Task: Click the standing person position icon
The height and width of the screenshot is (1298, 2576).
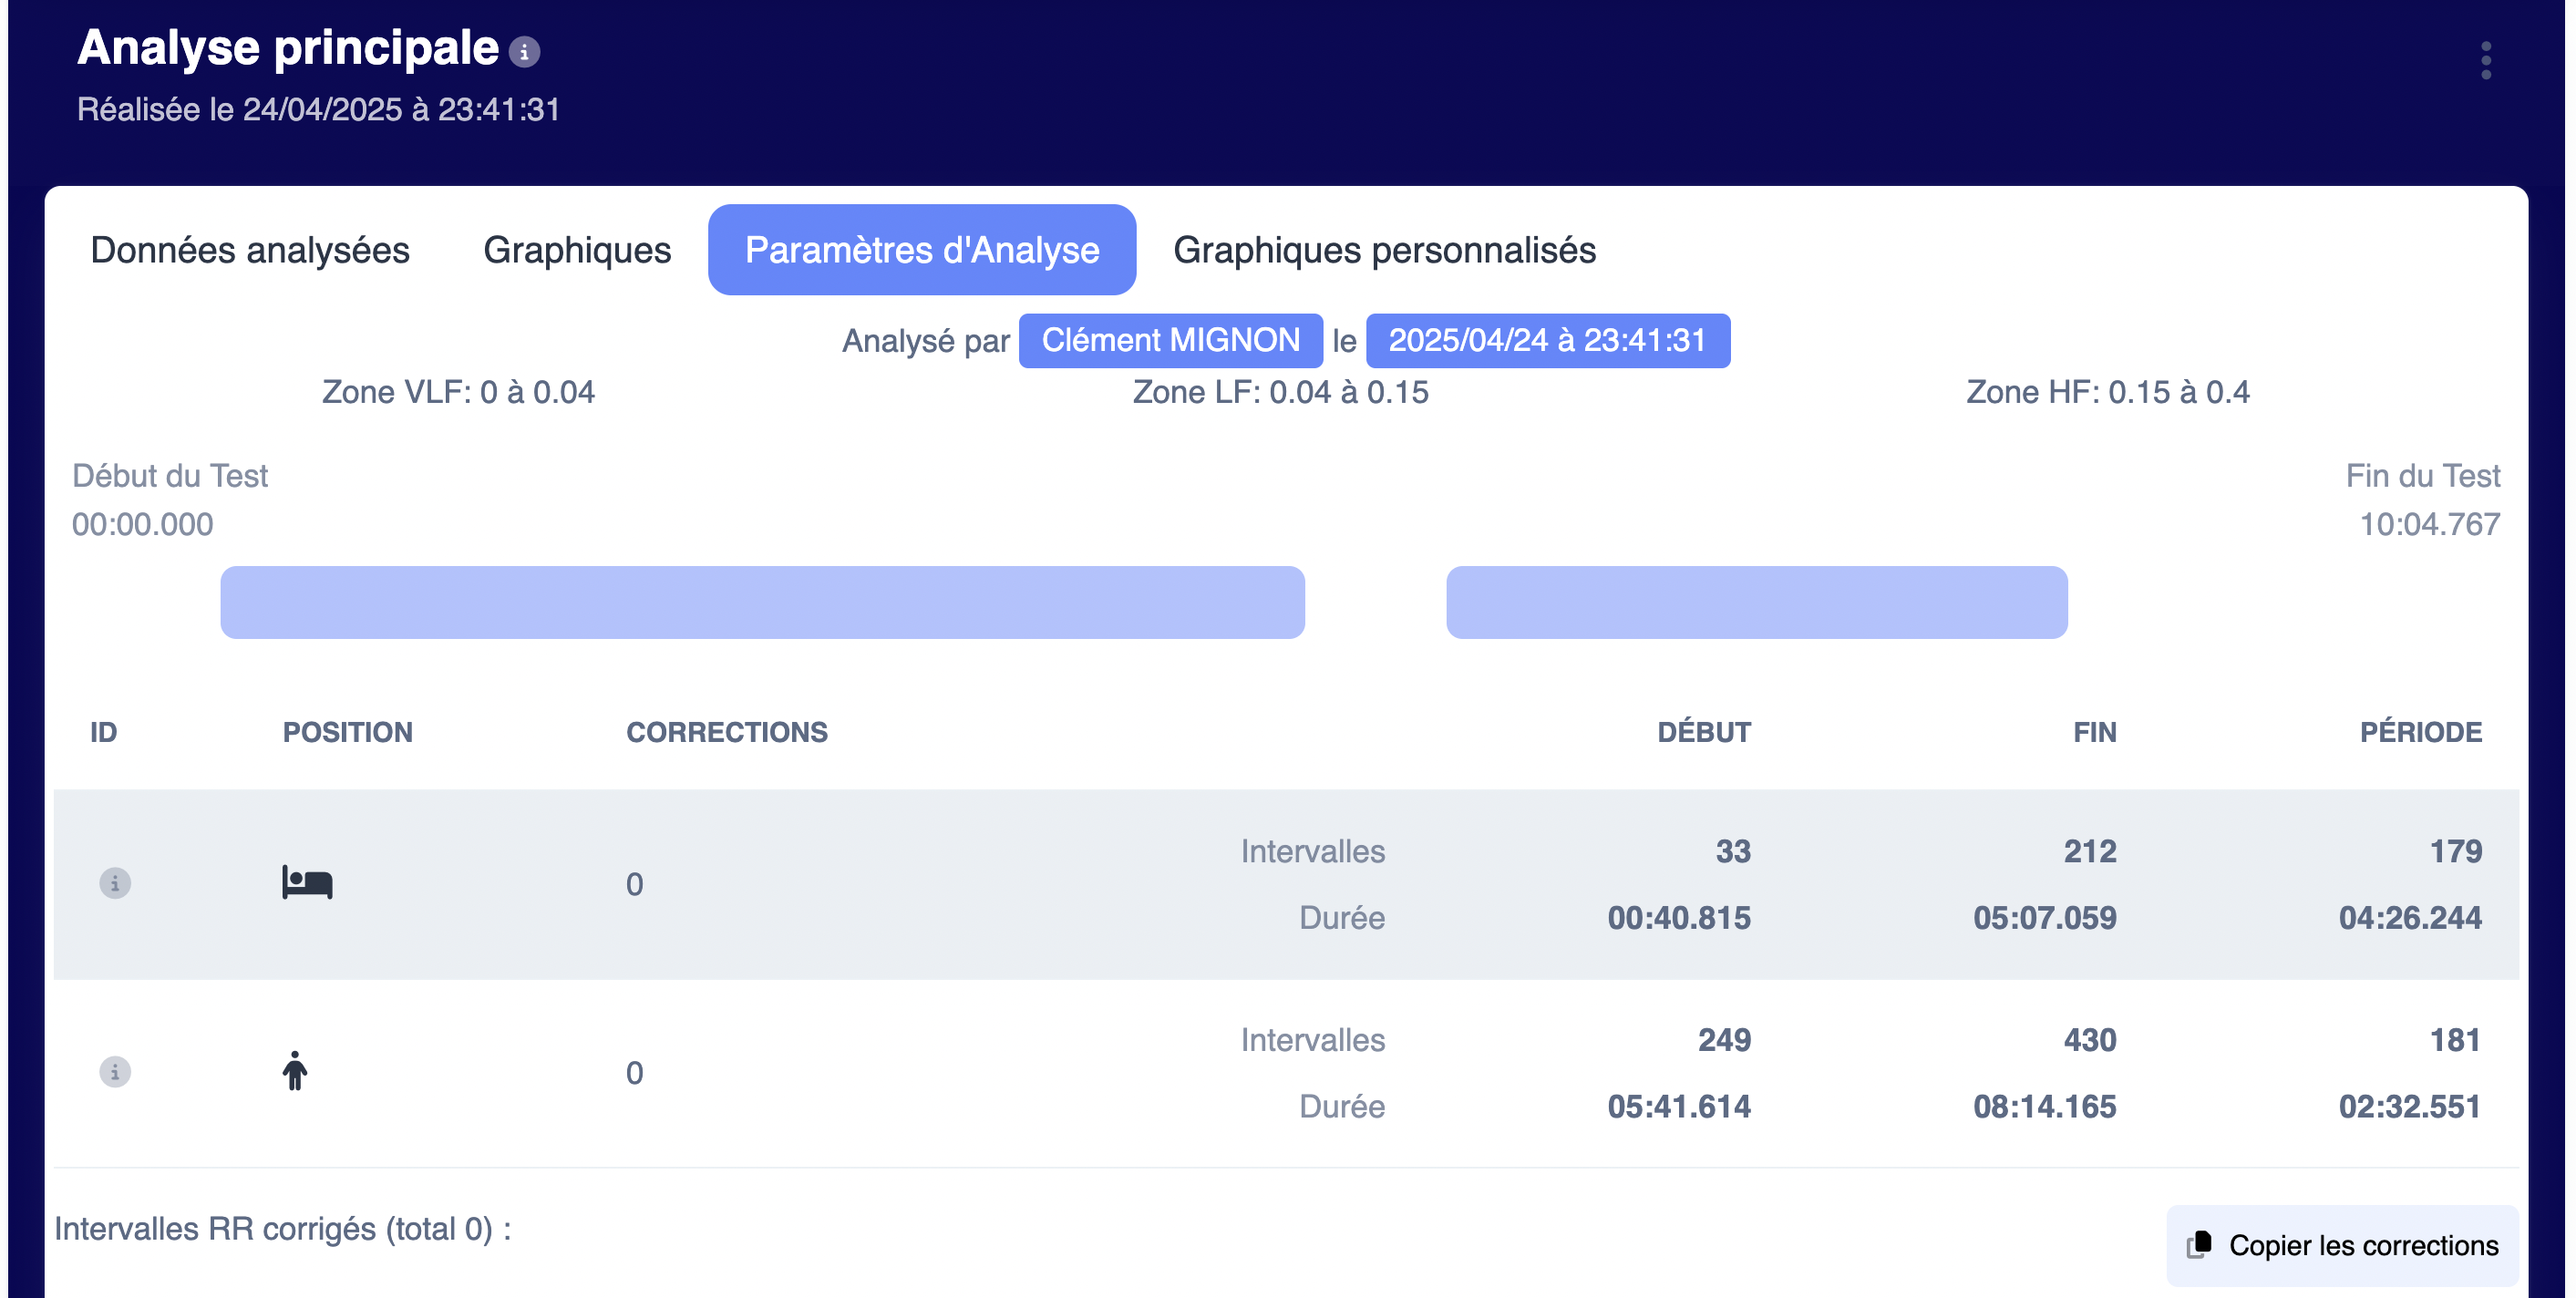Action: 295,1071
